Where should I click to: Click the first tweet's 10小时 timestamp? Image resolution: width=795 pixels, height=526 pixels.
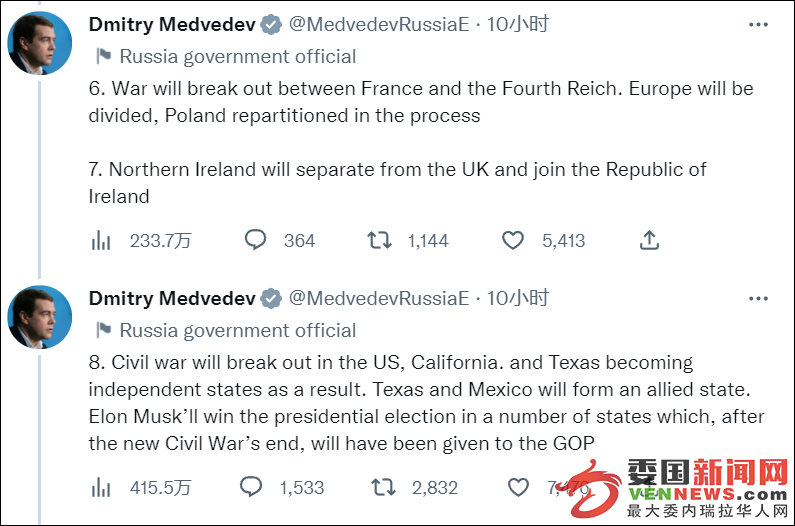pyautogui.click(x=518, y=24)
